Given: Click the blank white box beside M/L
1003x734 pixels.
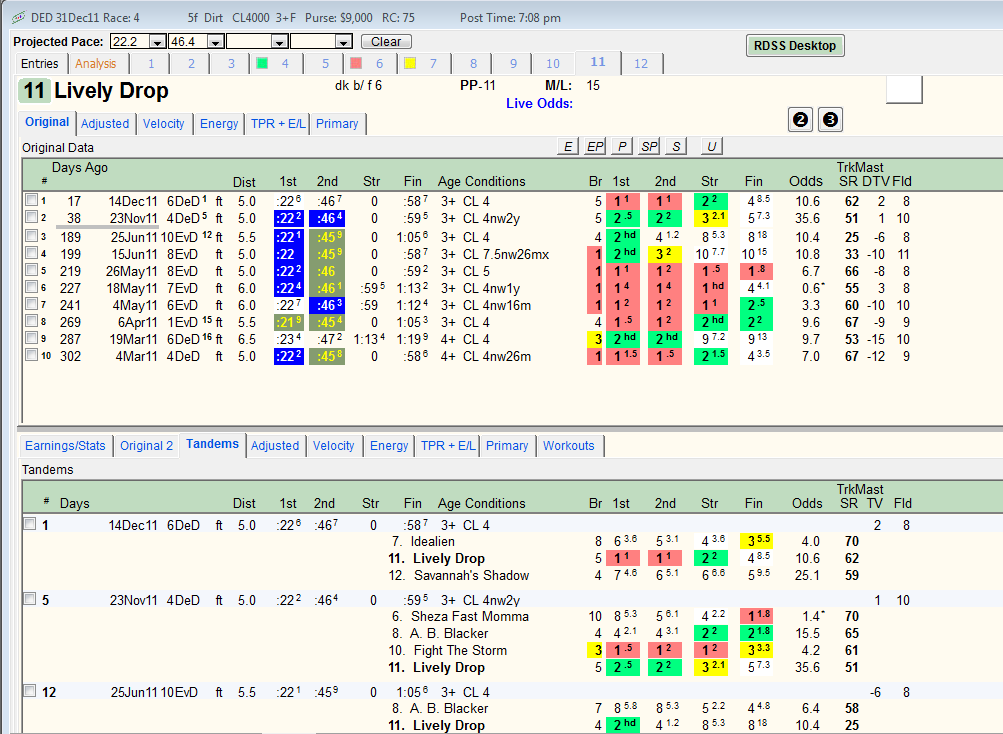Looking at the screenshot, I should point(904,89).
